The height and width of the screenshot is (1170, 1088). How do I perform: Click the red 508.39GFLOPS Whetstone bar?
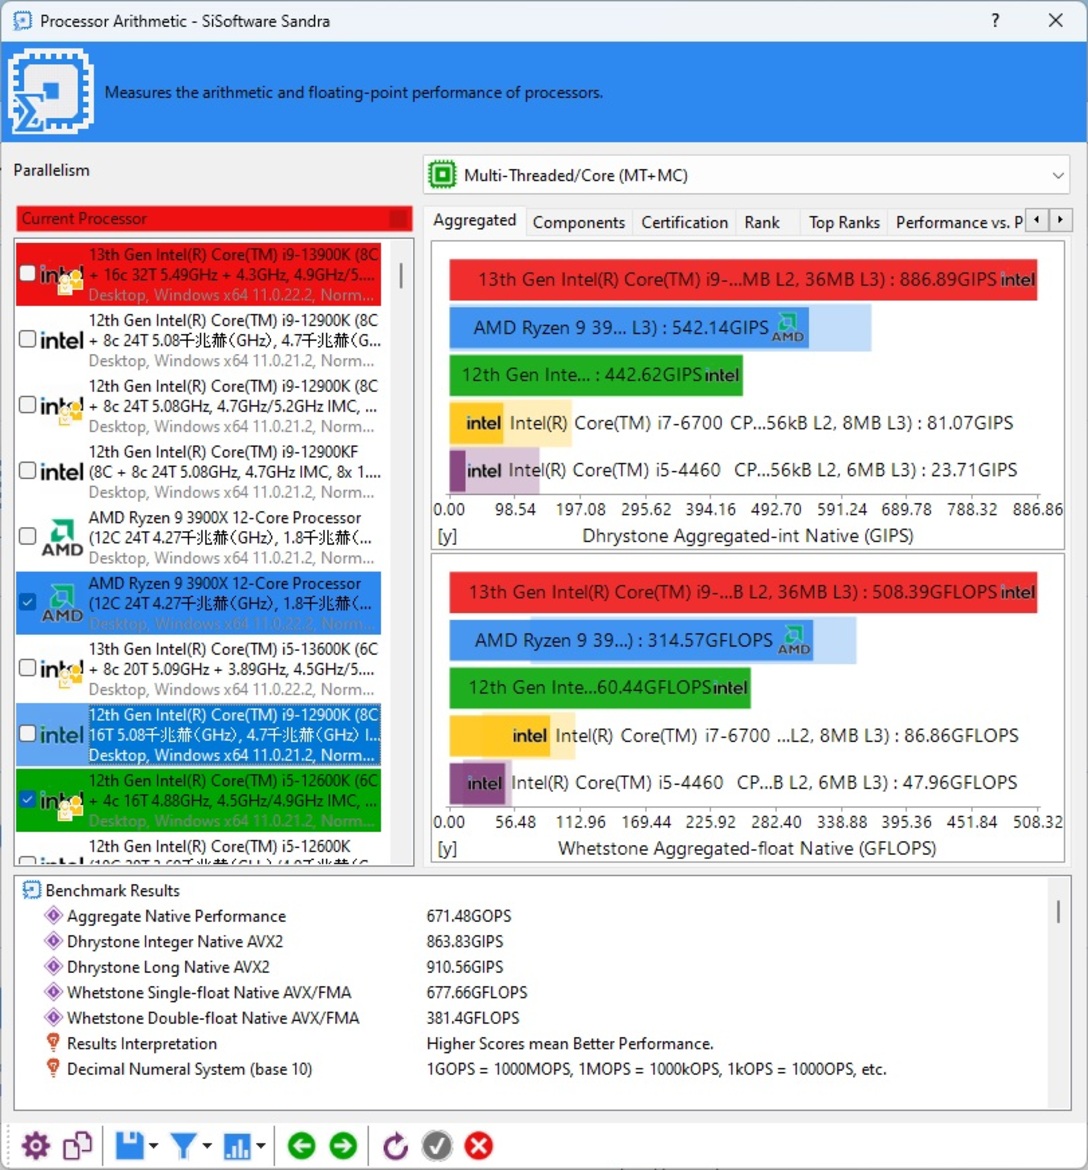(x=742, y=592)
